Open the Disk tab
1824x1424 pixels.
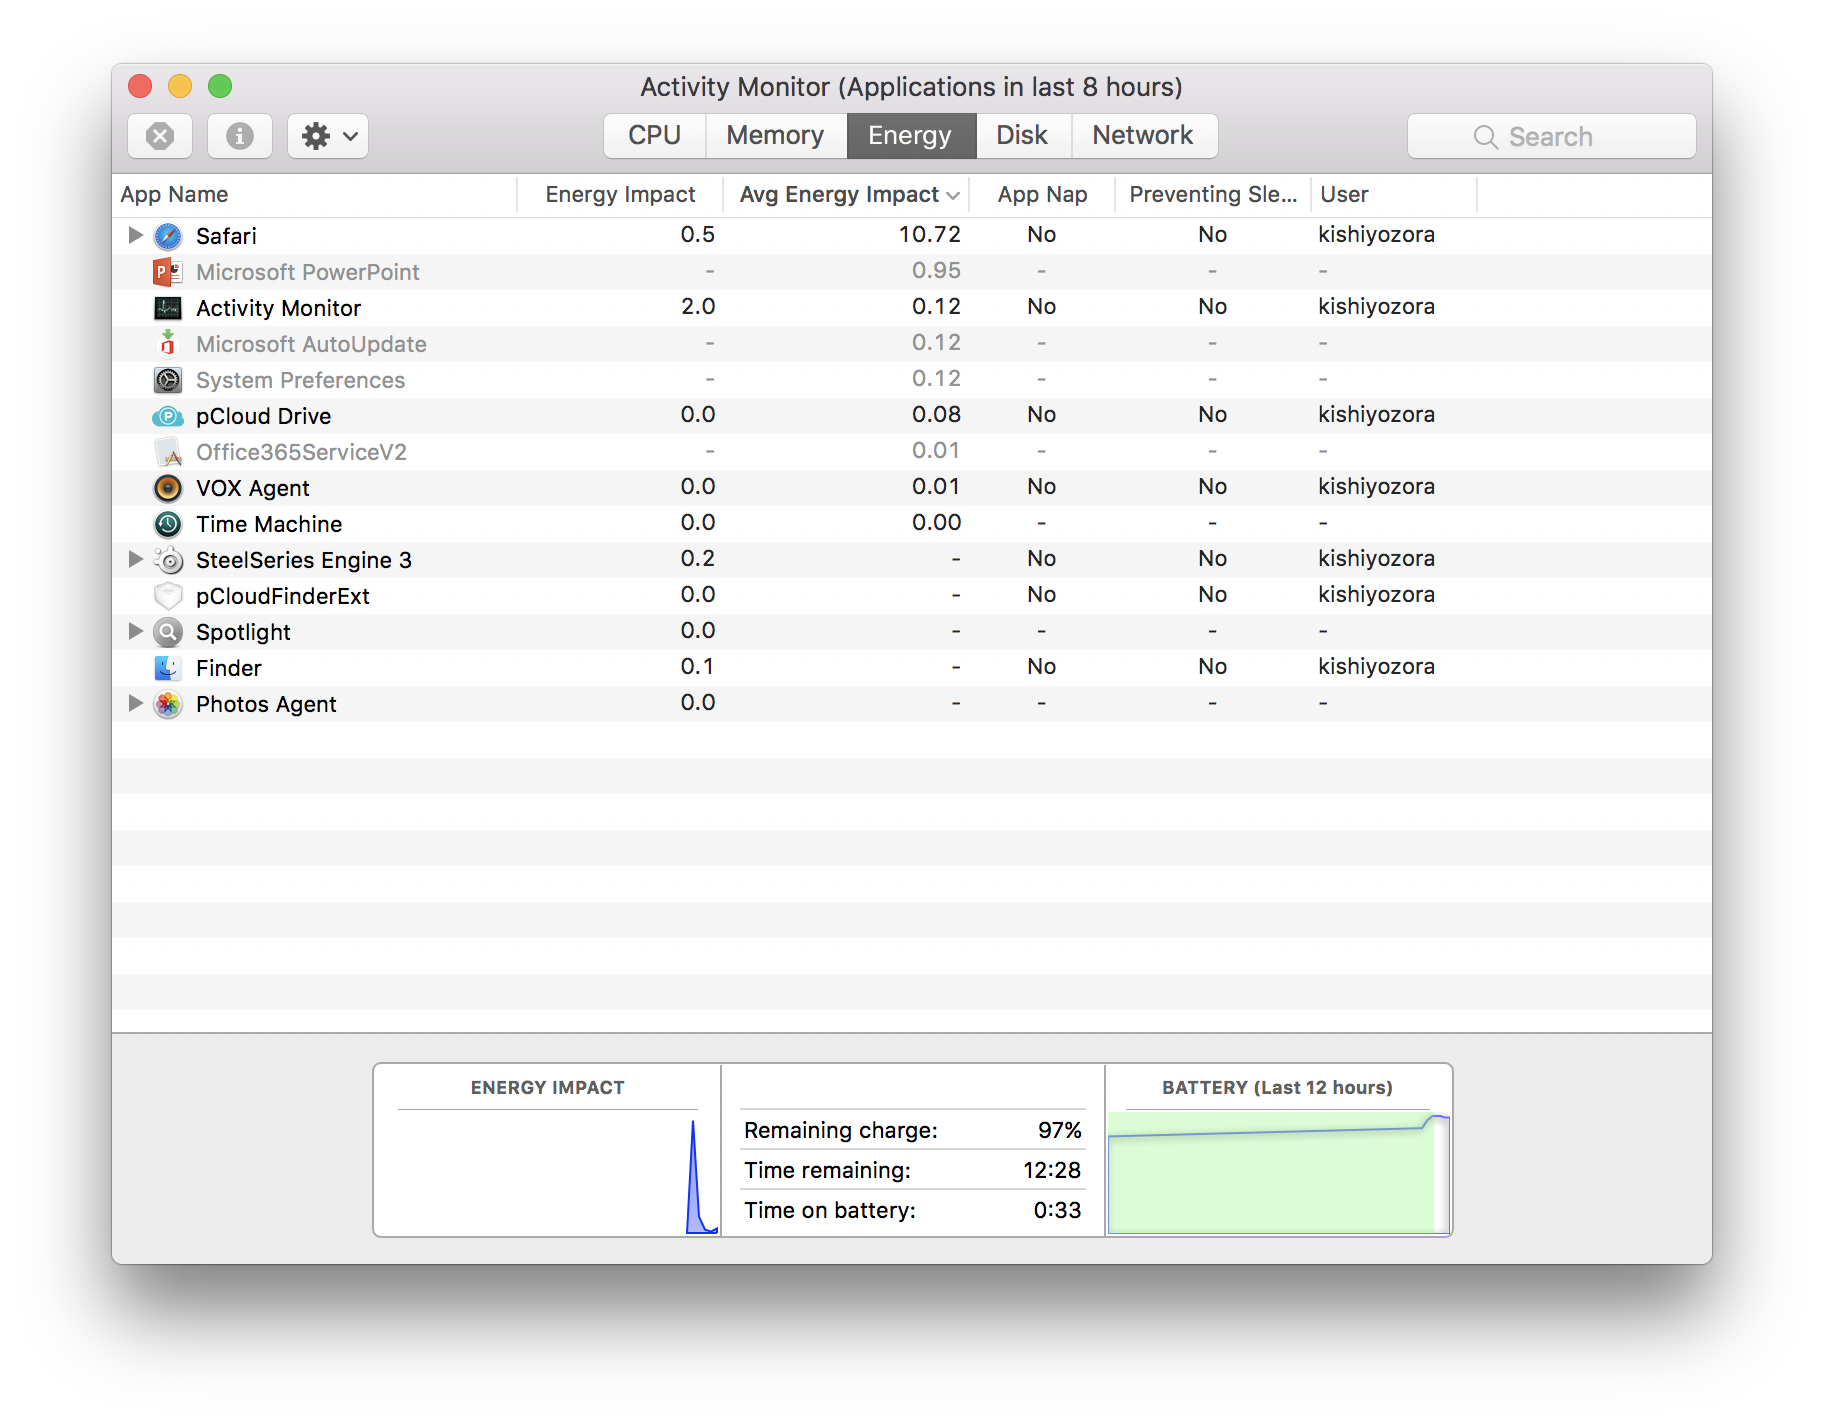tap(1023, 136)
